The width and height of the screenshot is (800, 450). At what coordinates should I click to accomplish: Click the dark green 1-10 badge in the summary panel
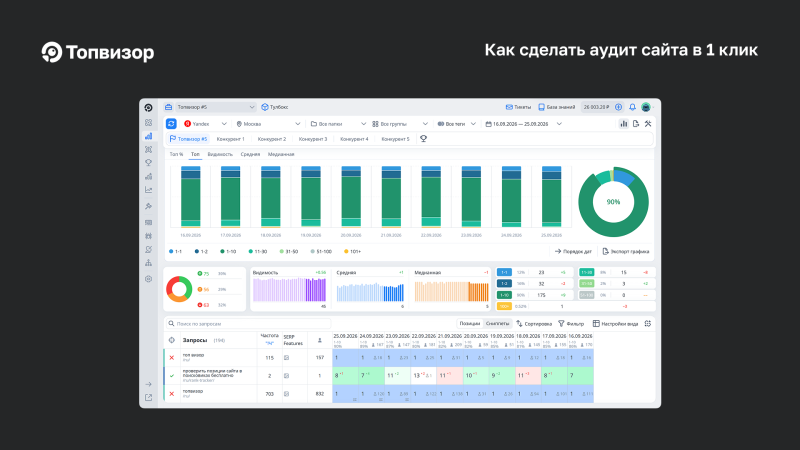[x=504, y=295]
